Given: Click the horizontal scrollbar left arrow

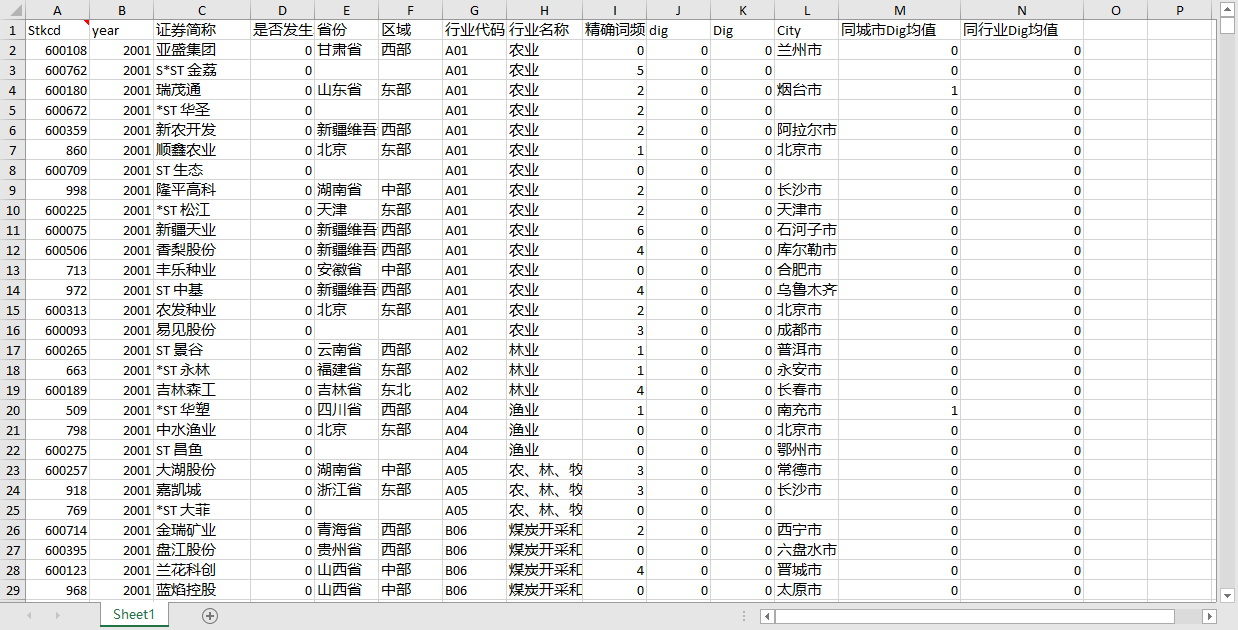Looking at the screenshot, I should click(767, 616).
